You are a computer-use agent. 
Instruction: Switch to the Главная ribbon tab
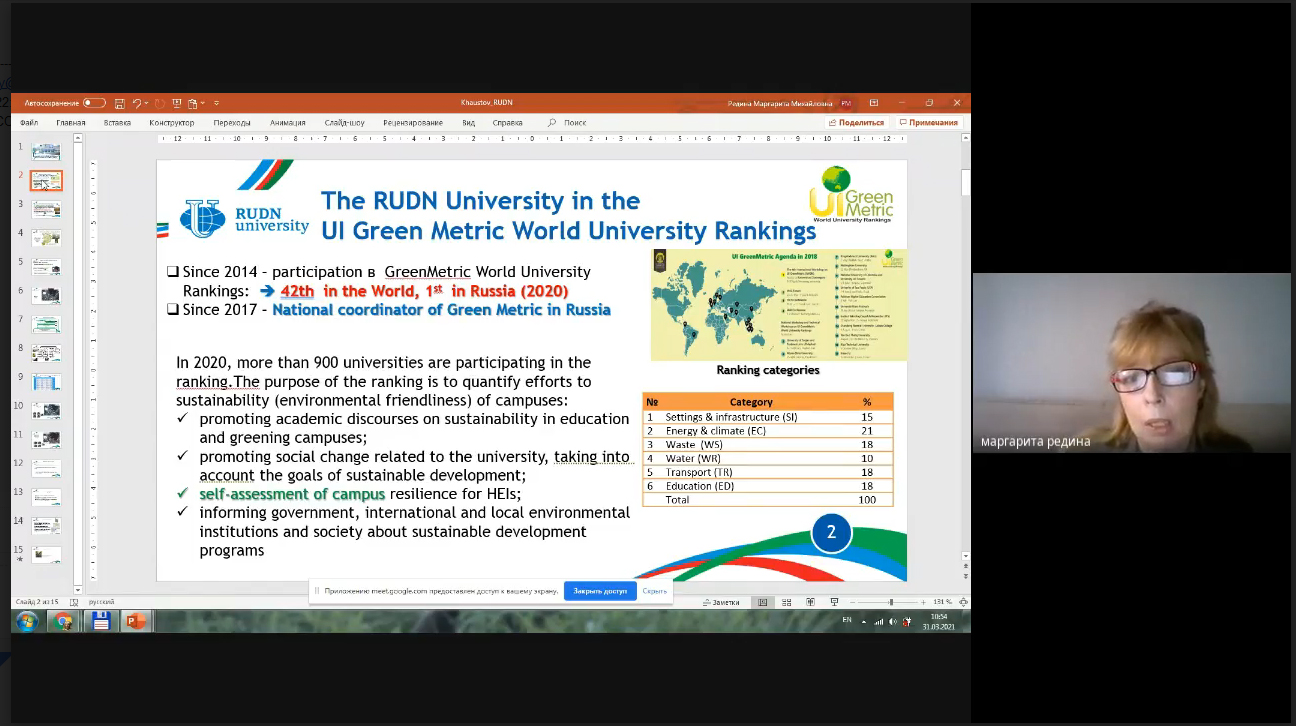click(x=71, y=123)
